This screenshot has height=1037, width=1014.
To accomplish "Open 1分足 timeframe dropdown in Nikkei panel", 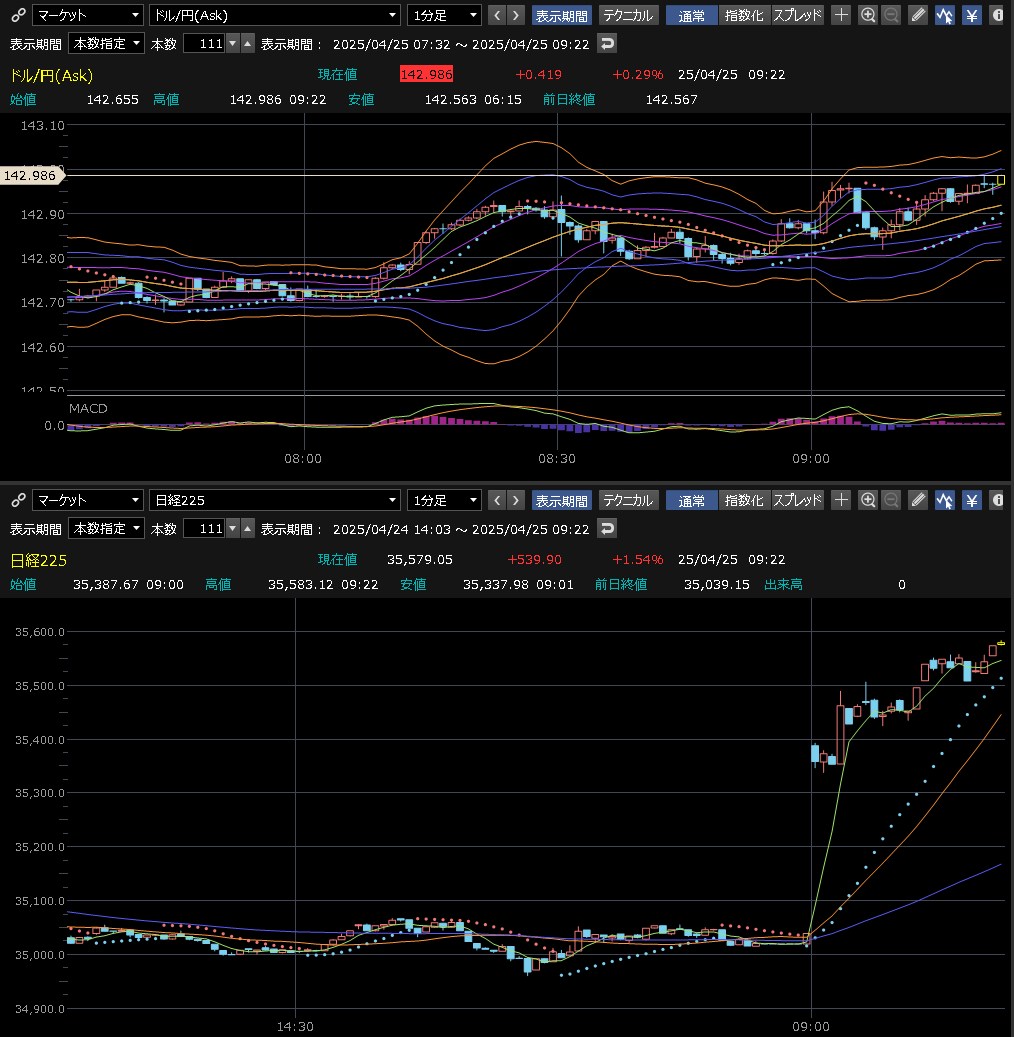I will click(x=444, y=500).
